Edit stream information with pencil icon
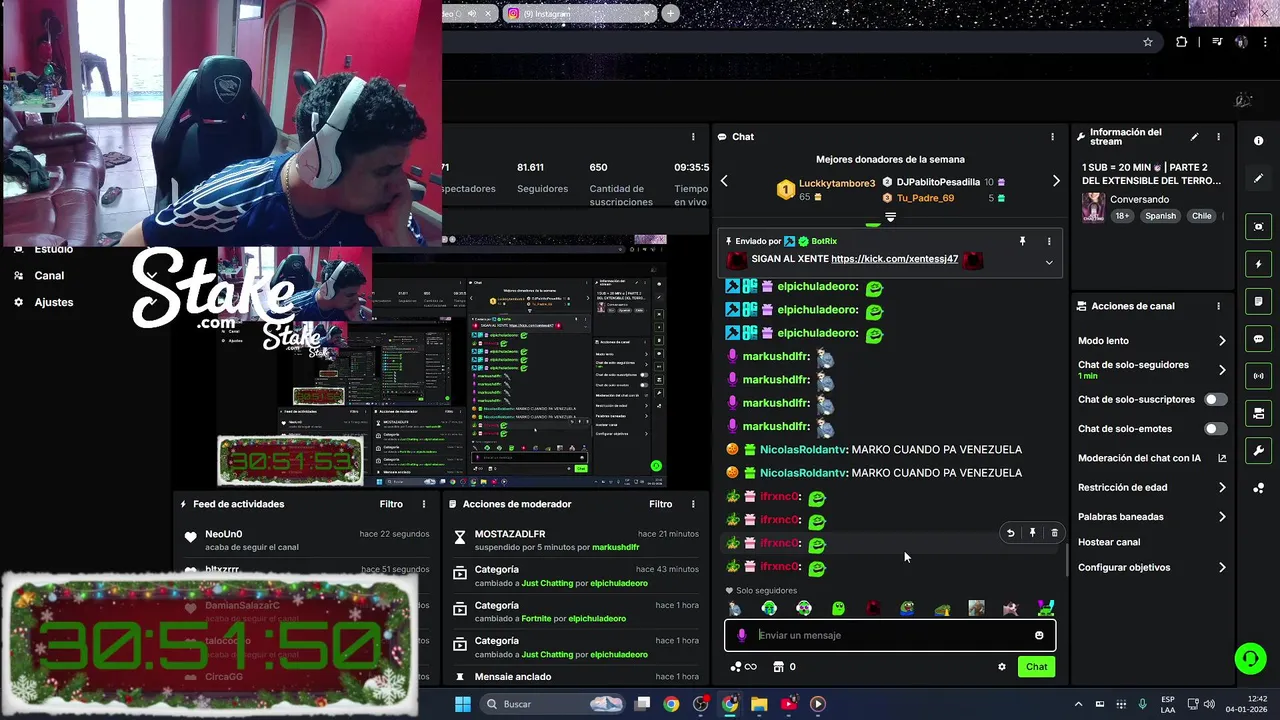The width and height of the screenshot is (1280, 720). pos(1194,137)
